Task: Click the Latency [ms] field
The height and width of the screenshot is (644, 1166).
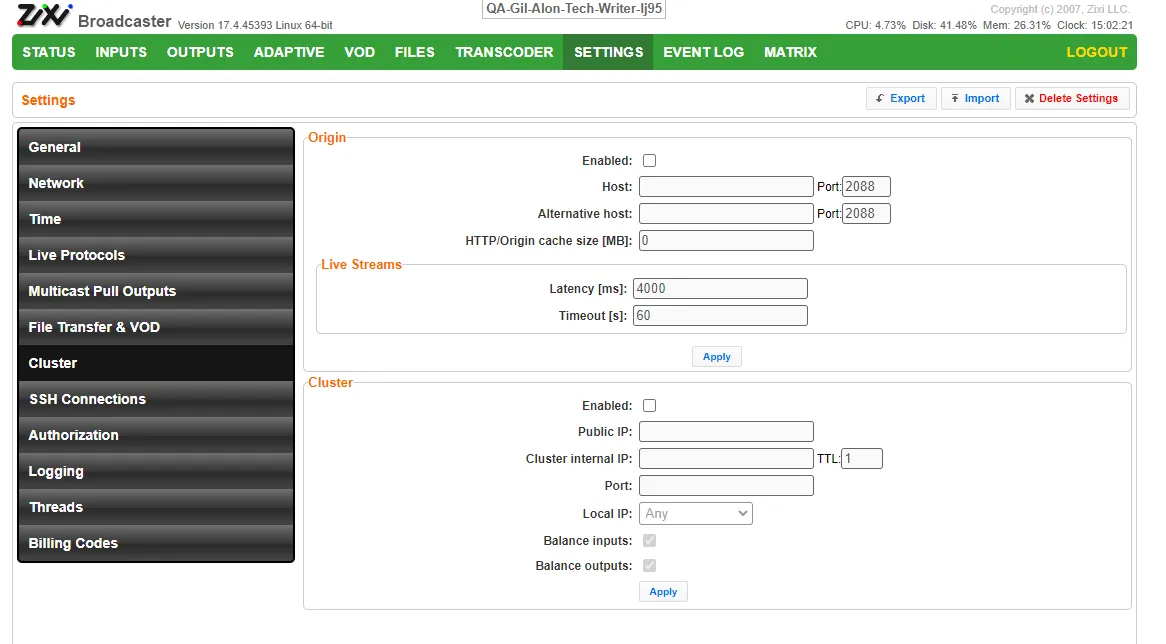Action: click(721, 289)
